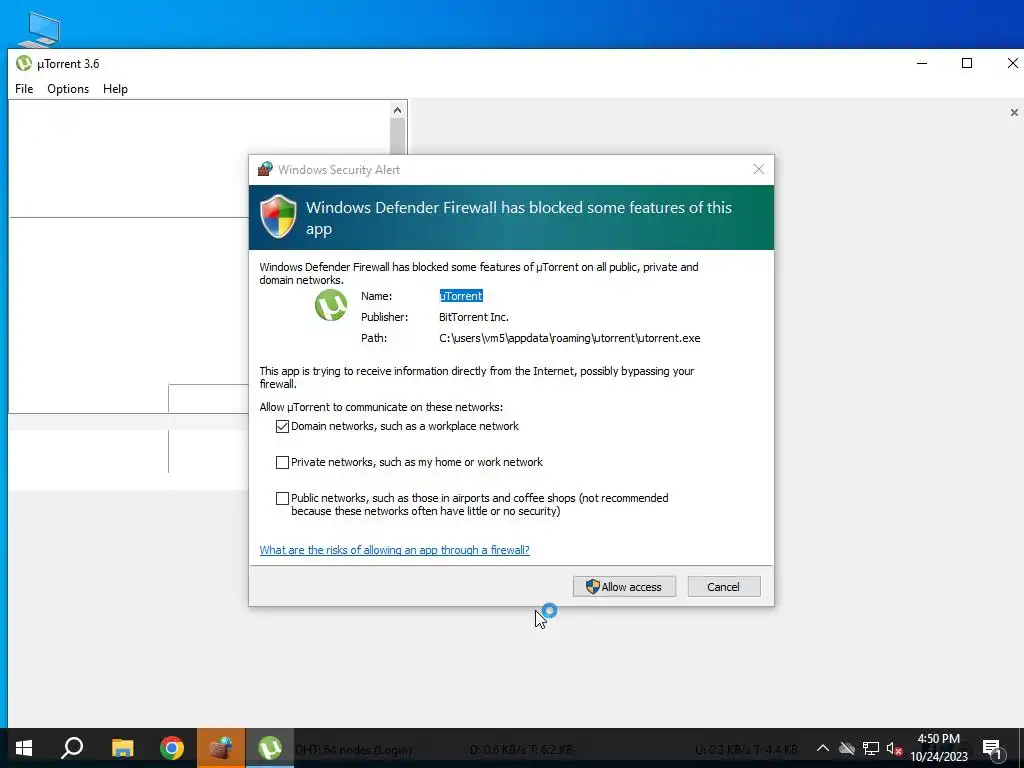Image resolution: width=1024 pixels, height=768 pixels.
Task: Allow access for µTorrent through firewall
Action: tap(624, 586)
